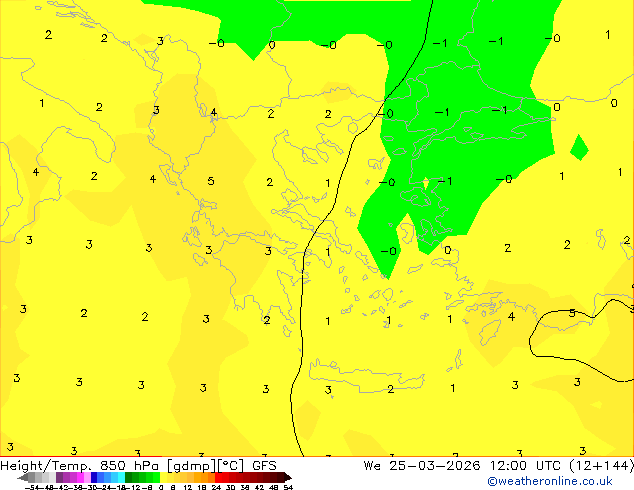The image size is (634, 490).
Task: Open the weatheronline.co.uk copyright link
Action: tap(550, 481)
